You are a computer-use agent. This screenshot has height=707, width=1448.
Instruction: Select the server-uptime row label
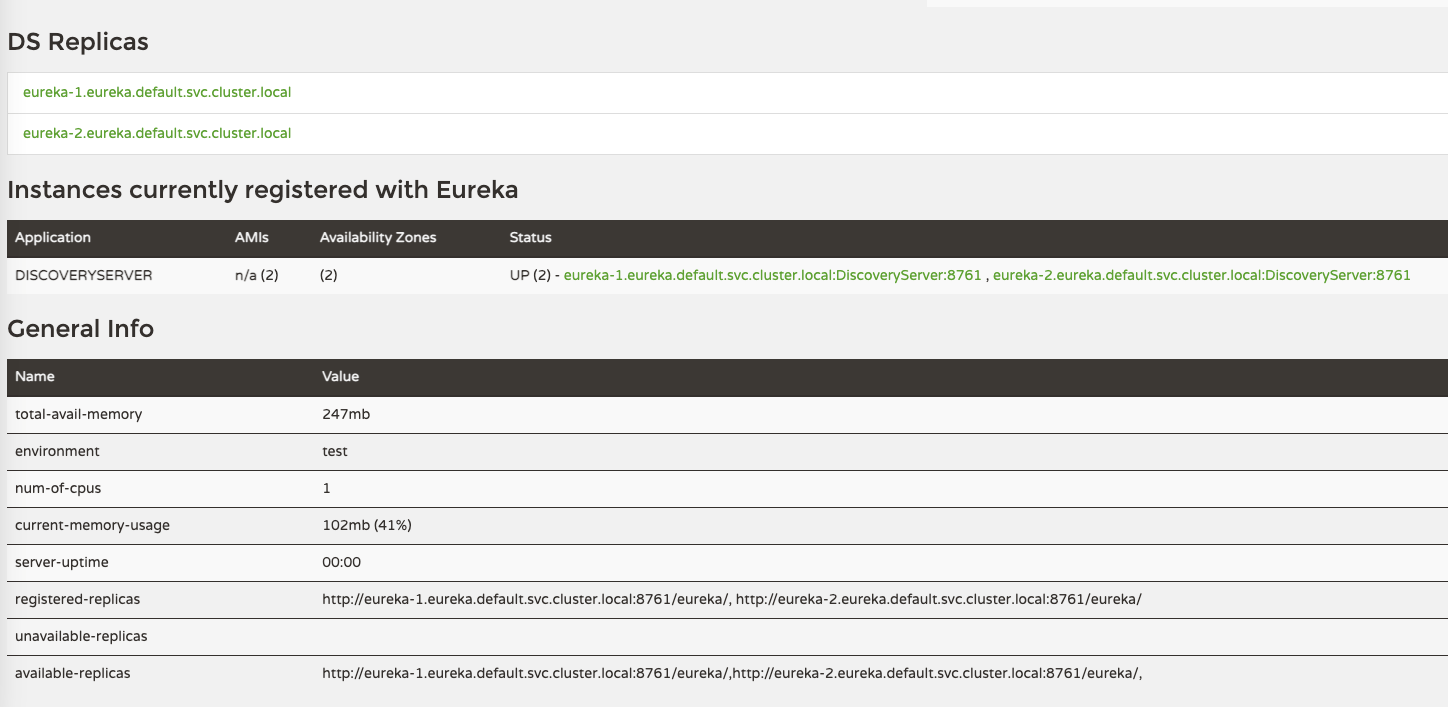click(62, 562)
